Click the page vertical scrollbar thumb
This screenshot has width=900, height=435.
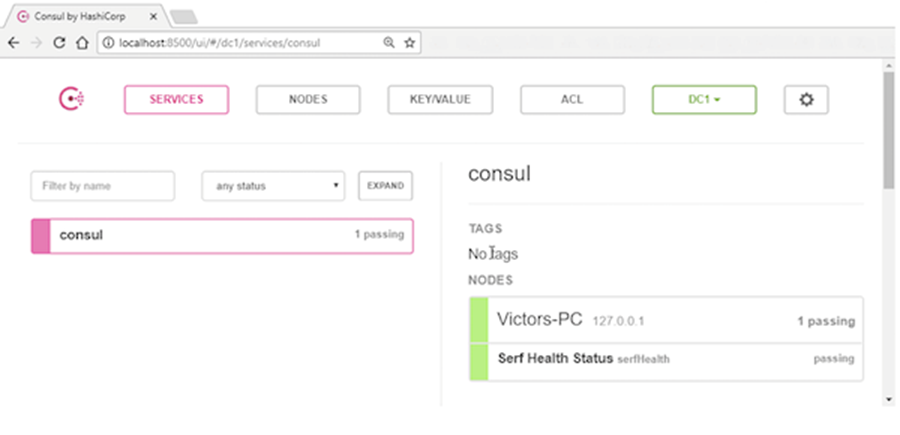[x=889, y=130]
